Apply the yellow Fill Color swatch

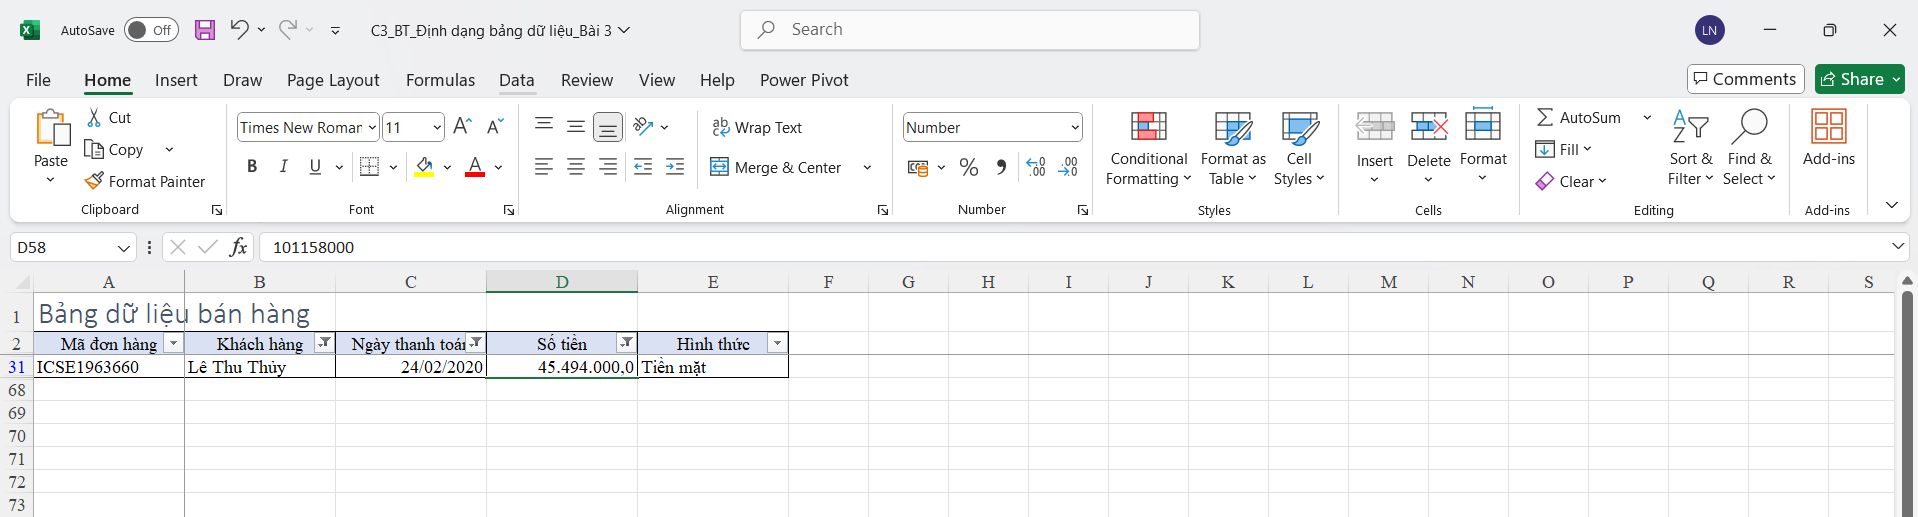[424, 167]
